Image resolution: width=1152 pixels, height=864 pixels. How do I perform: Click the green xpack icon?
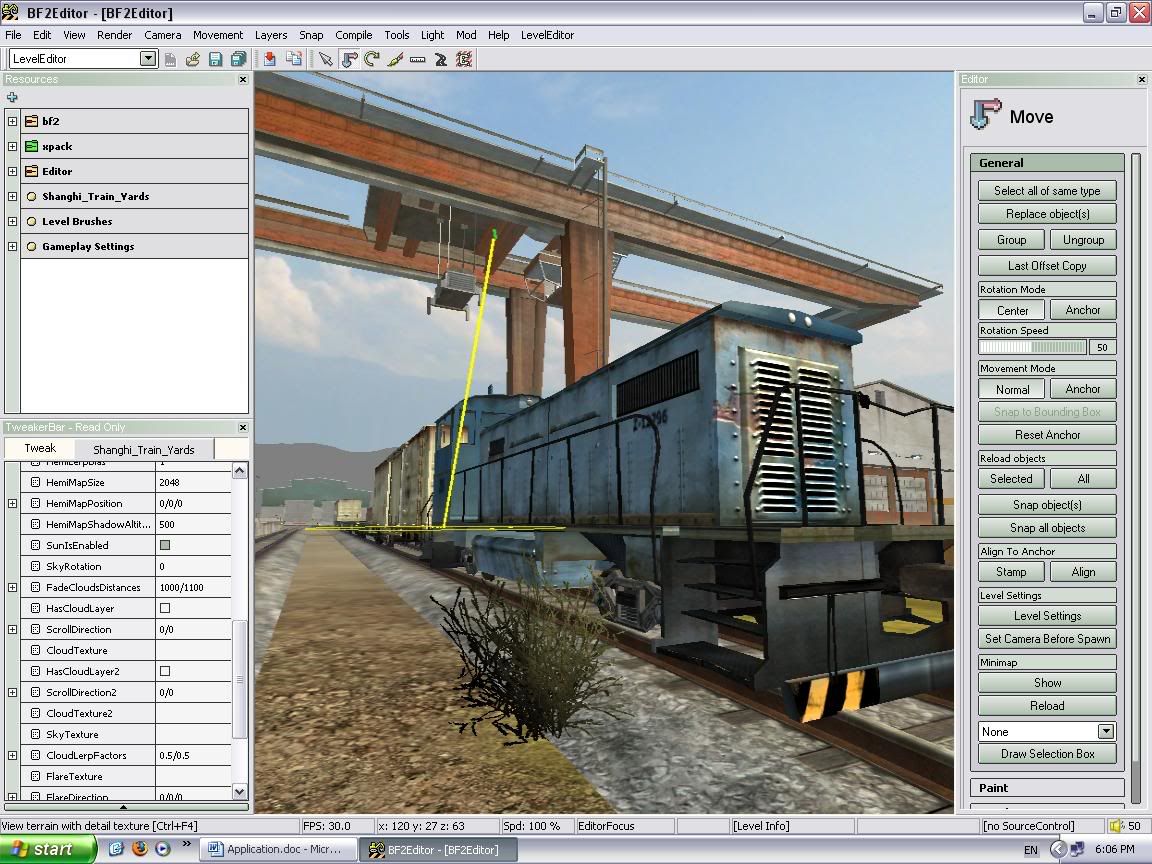[31, 146]
